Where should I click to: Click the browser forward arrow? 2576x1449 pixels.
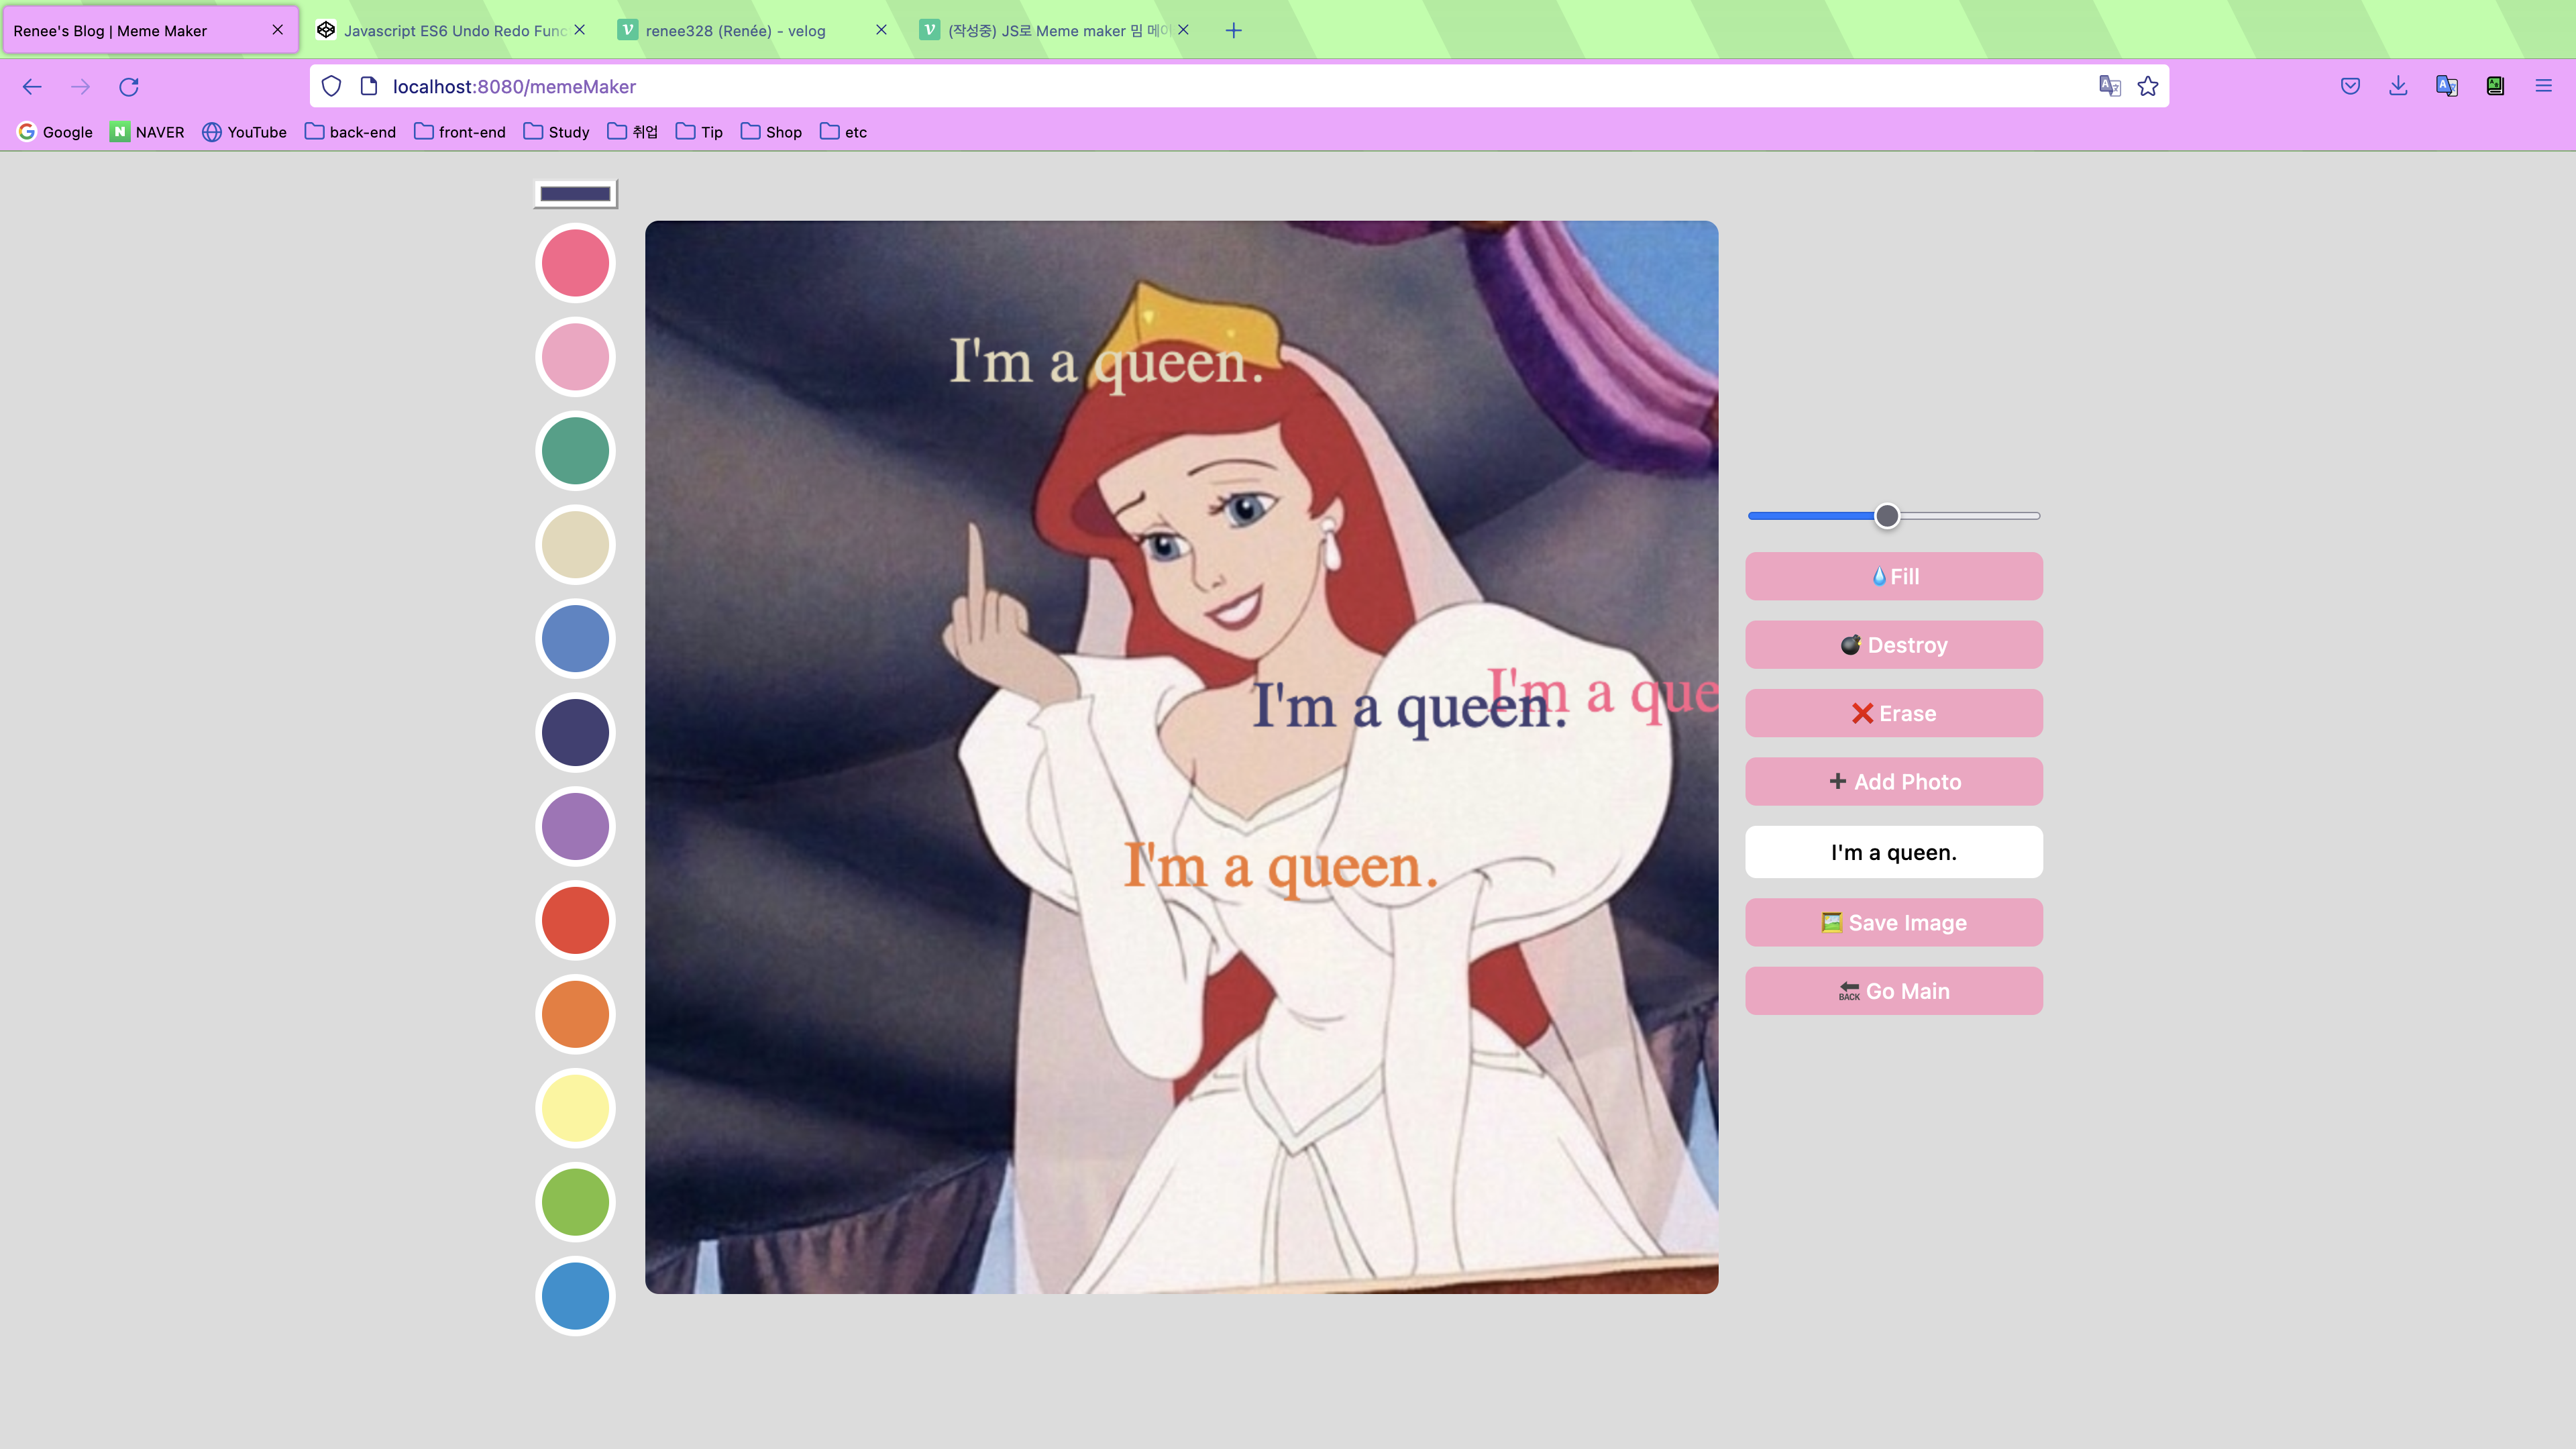click(80, 87)
